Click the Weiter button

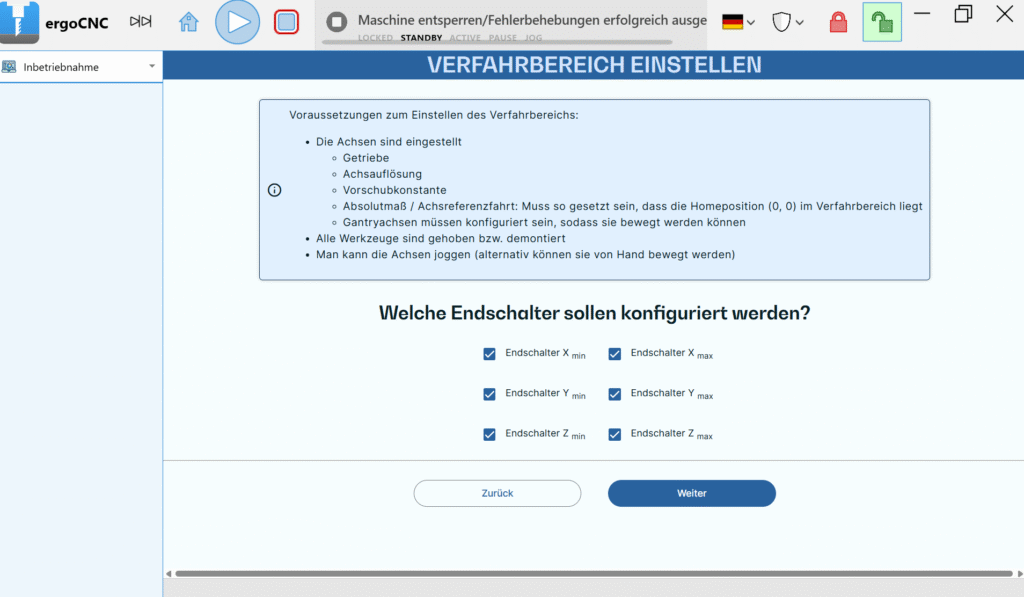pyautogui.click(x=691, y=493)
